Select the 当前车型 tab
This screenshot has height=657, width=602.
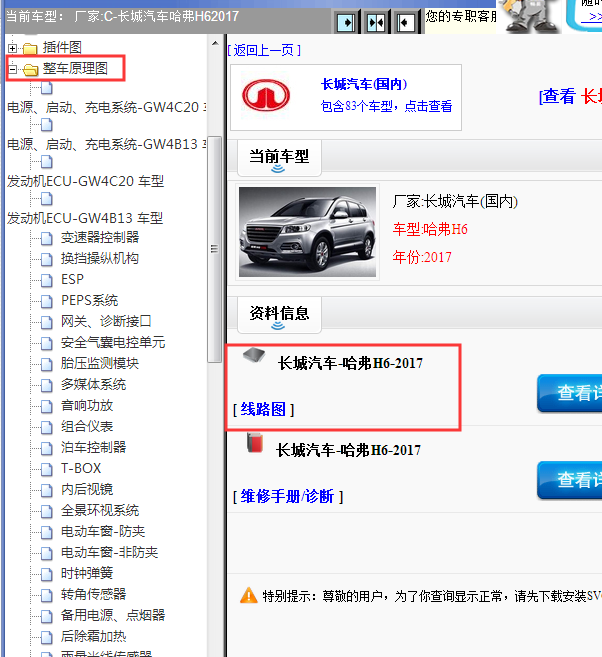(279, 158)
